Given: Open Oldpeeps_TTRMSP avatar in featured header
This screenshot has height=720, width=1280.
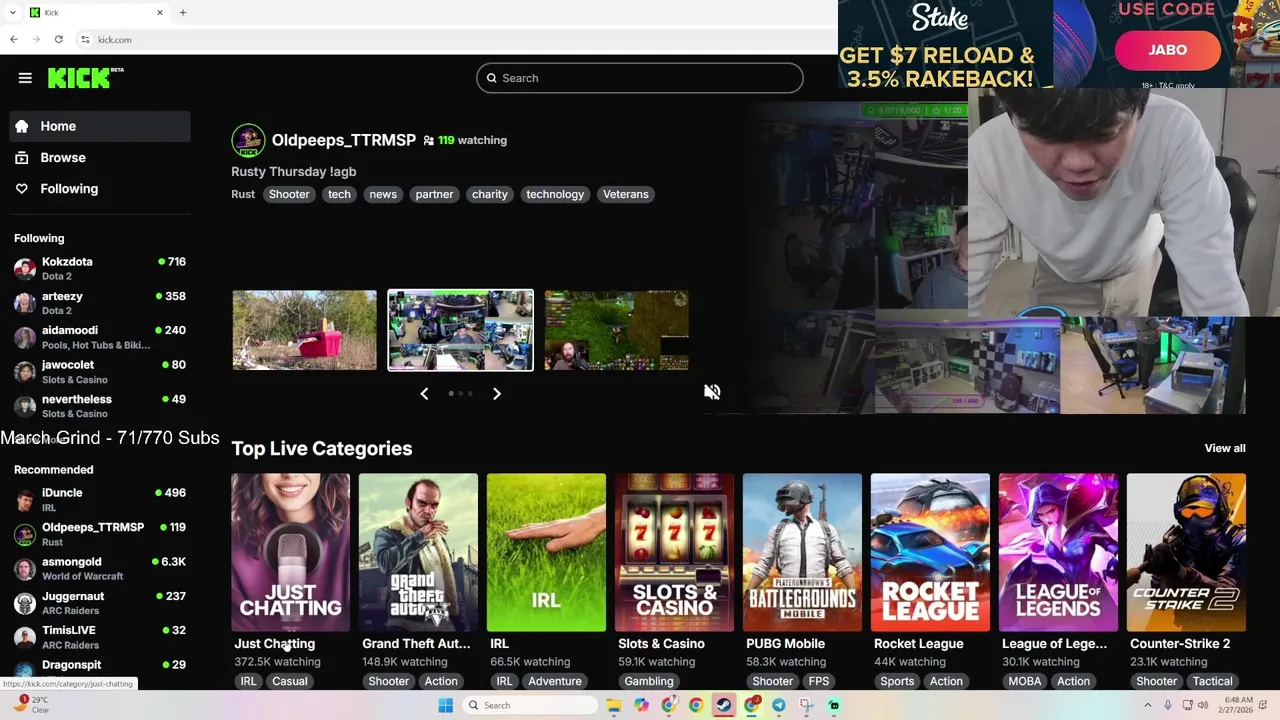Looking at the screenshot, I should (x=248, y=141).
